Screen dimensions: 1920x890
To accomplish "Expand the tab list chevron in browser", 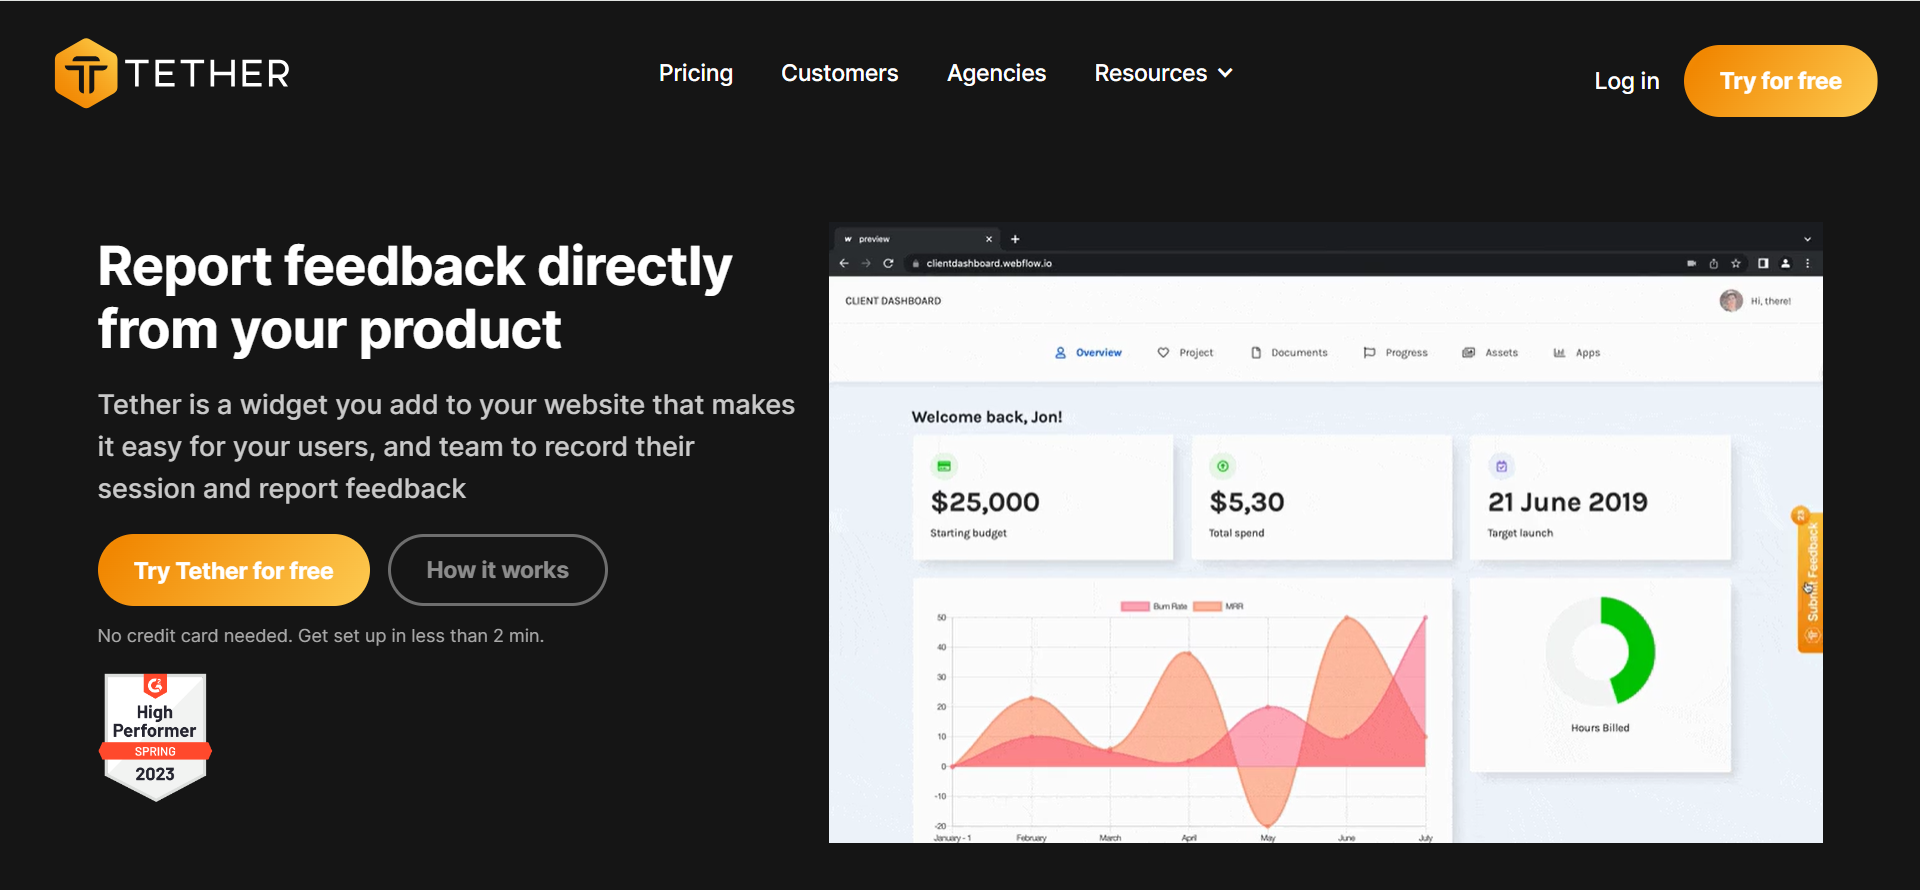I will pyautogui.click(x=1807, y=239).
